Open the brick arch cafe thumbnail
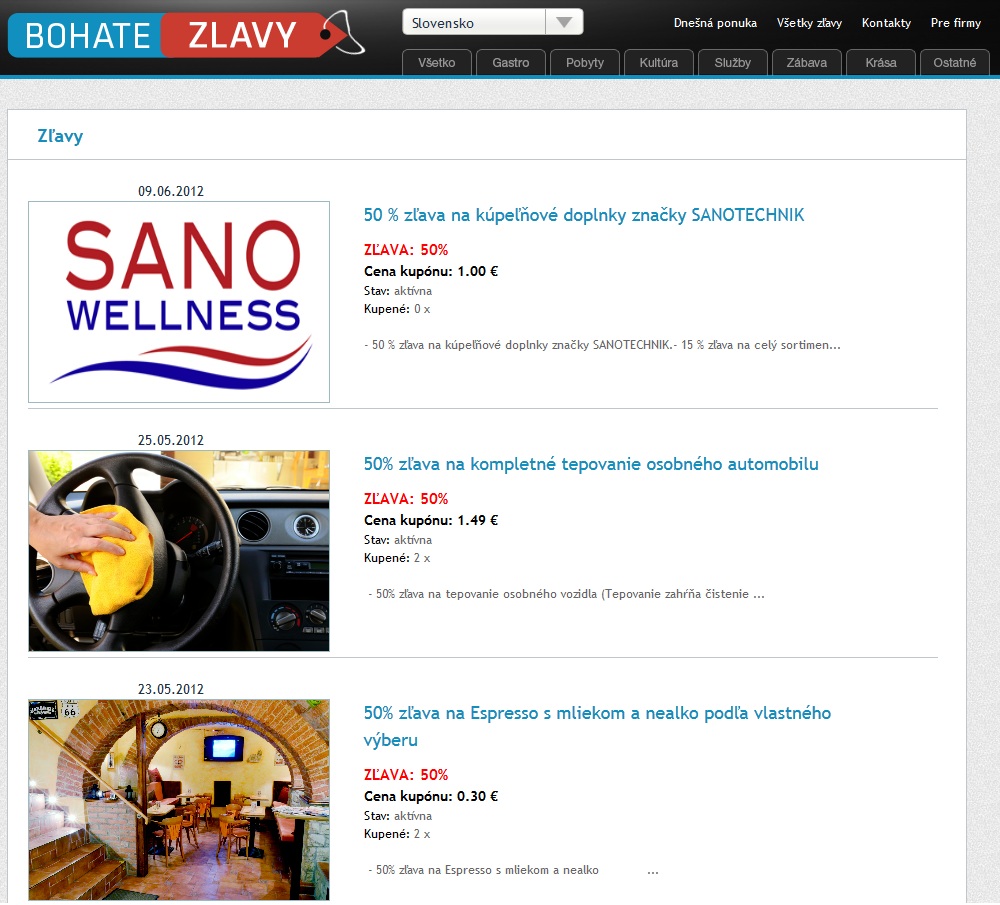The image size is (1000, 905). point(179,800)
